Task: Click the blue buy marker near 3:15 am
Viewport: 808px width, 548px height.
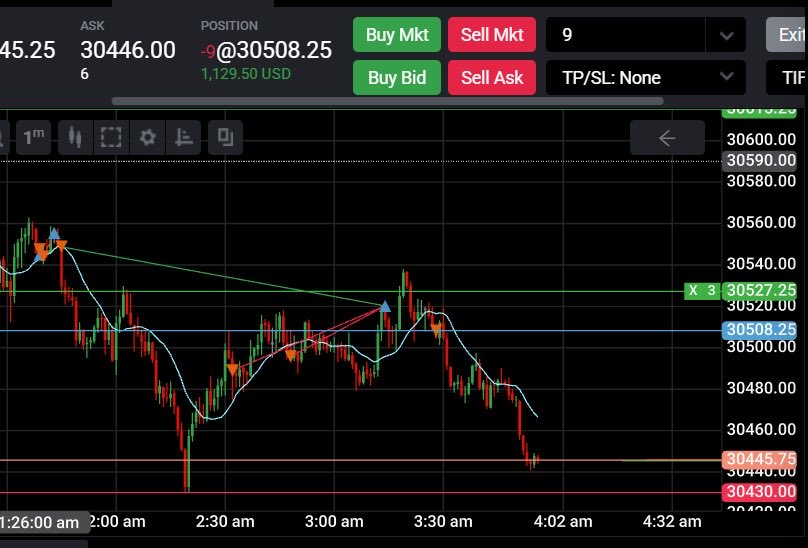Action: (385, 307)
